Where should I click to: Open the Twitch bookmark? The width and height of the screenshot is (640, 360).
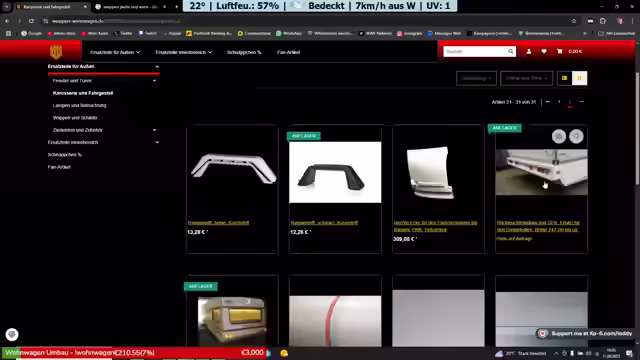[x=147, y=33]
